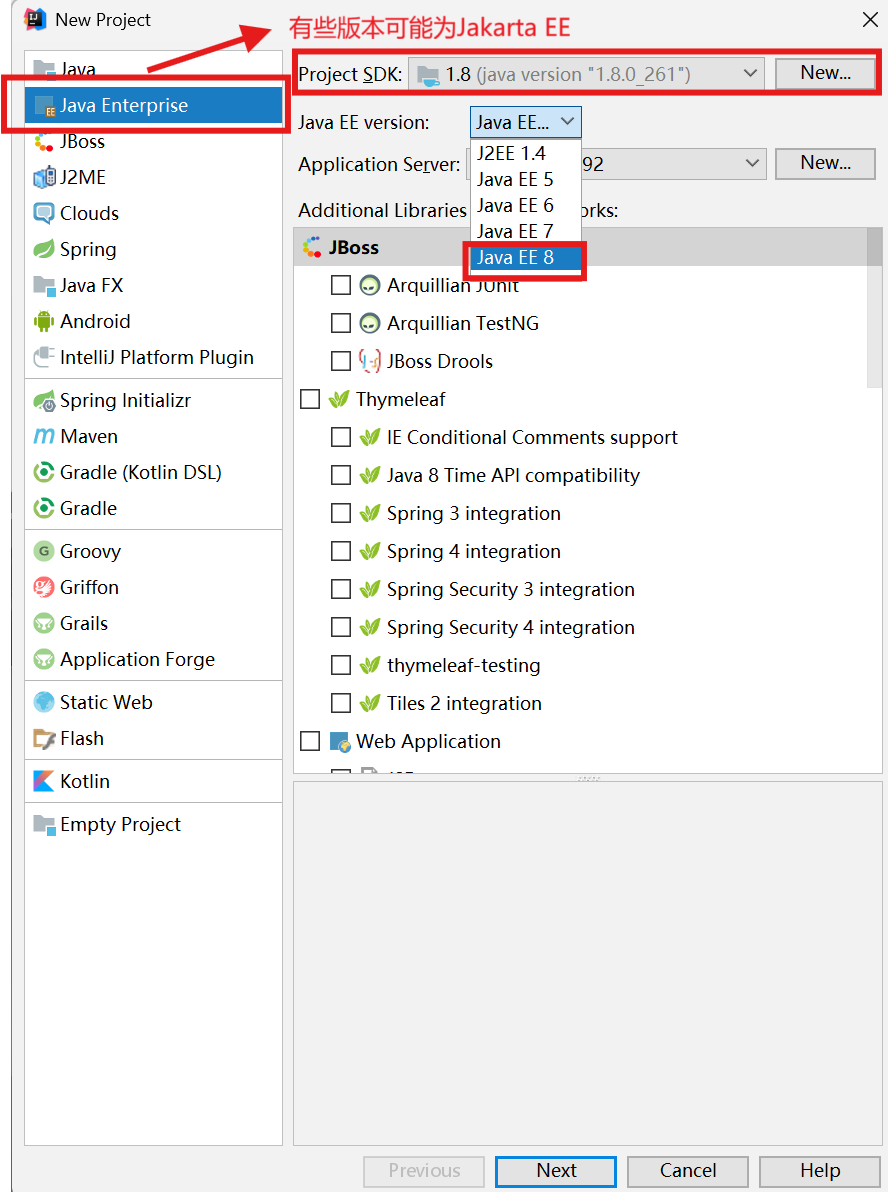Select the Android project type

click(153, 321)
